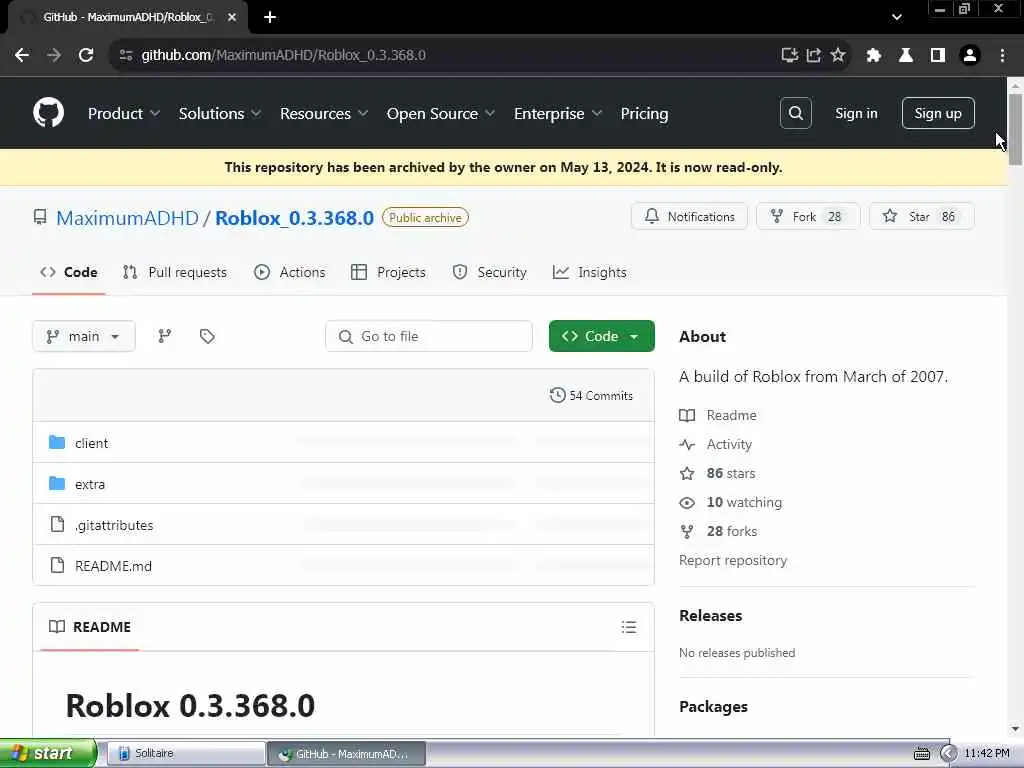Click the GitHub Octocat logo
1024x768 pixels.
(x=48, y=113)
